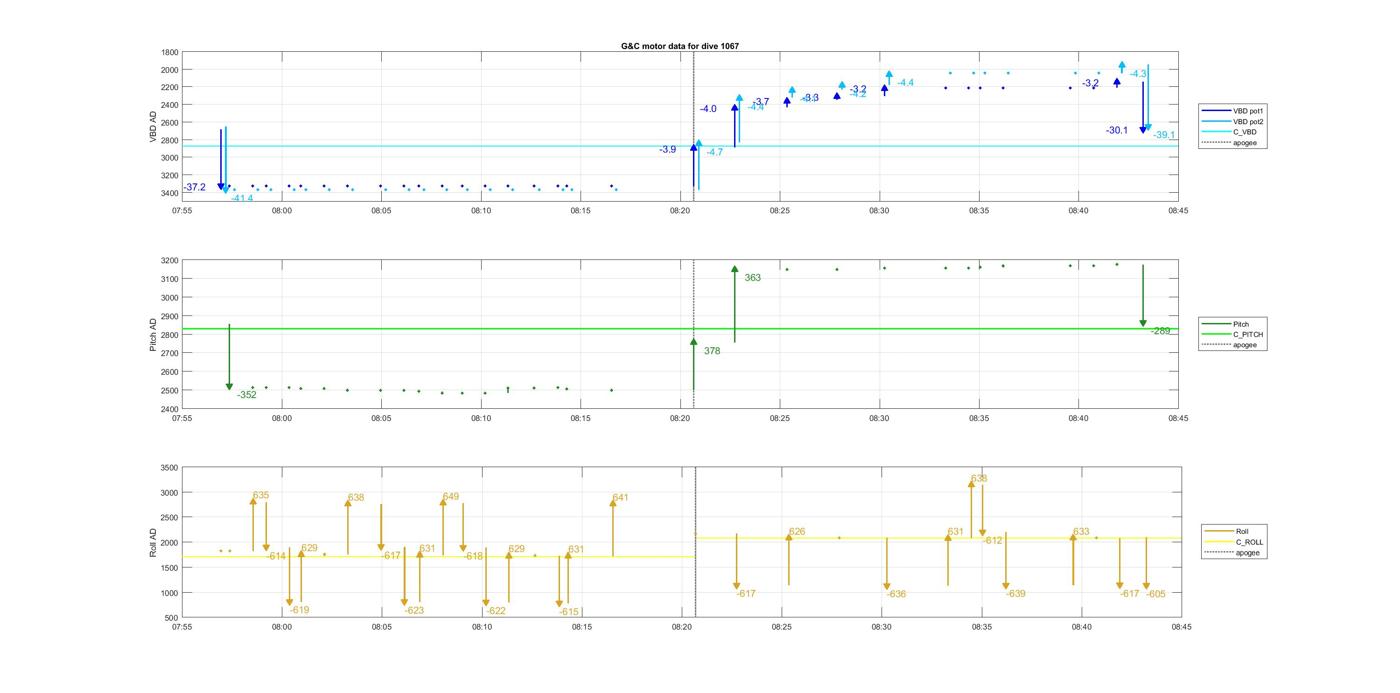Click the "635" roll data label
1400x693 pixels.
[x=261, y=495]
